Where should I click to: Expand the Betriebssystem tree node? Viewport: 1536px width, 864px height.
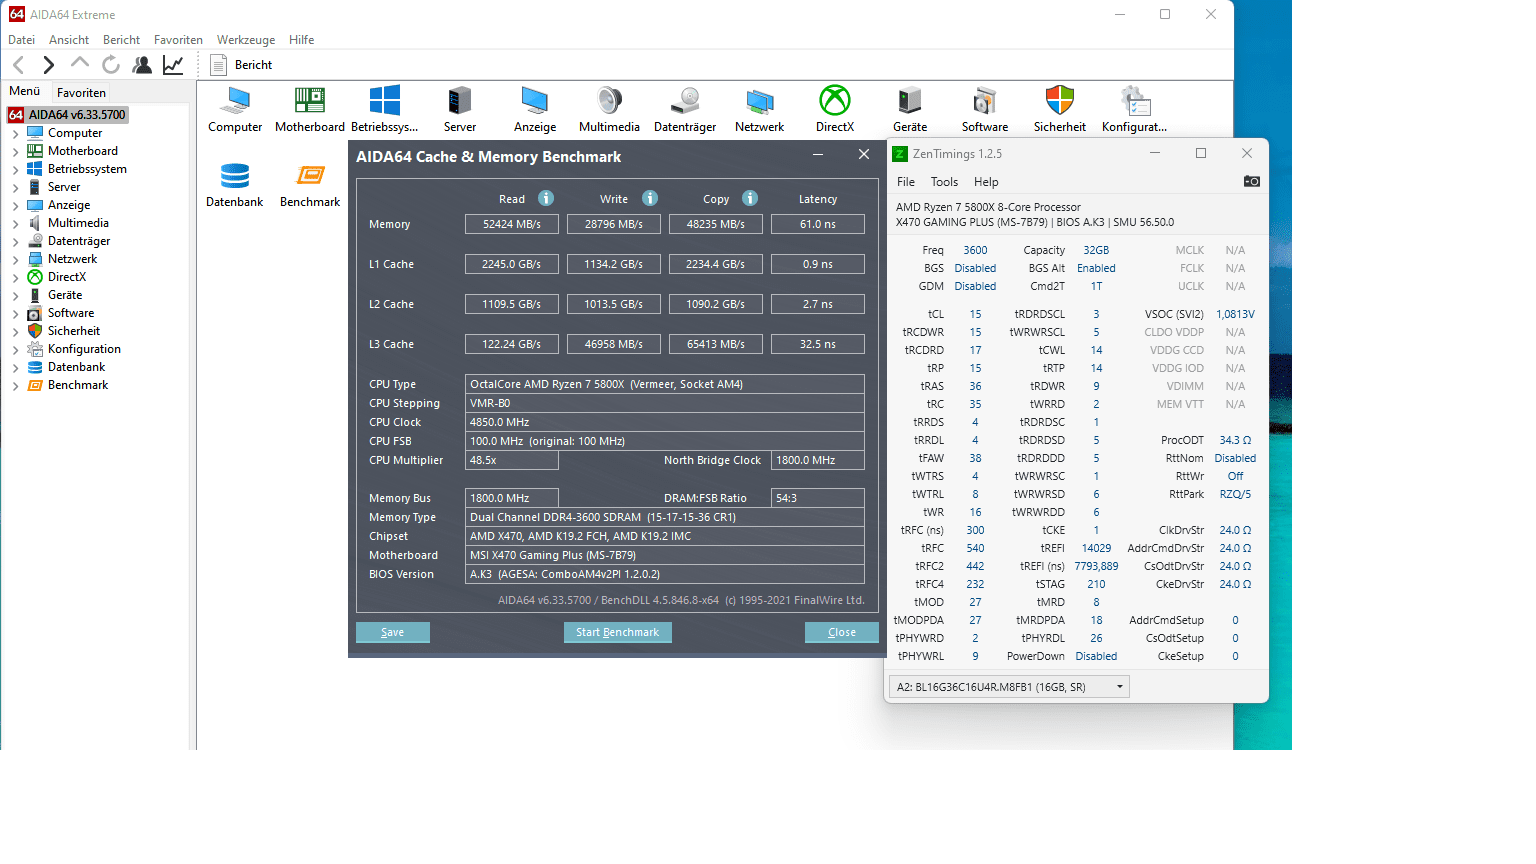(x=15, y=169)
